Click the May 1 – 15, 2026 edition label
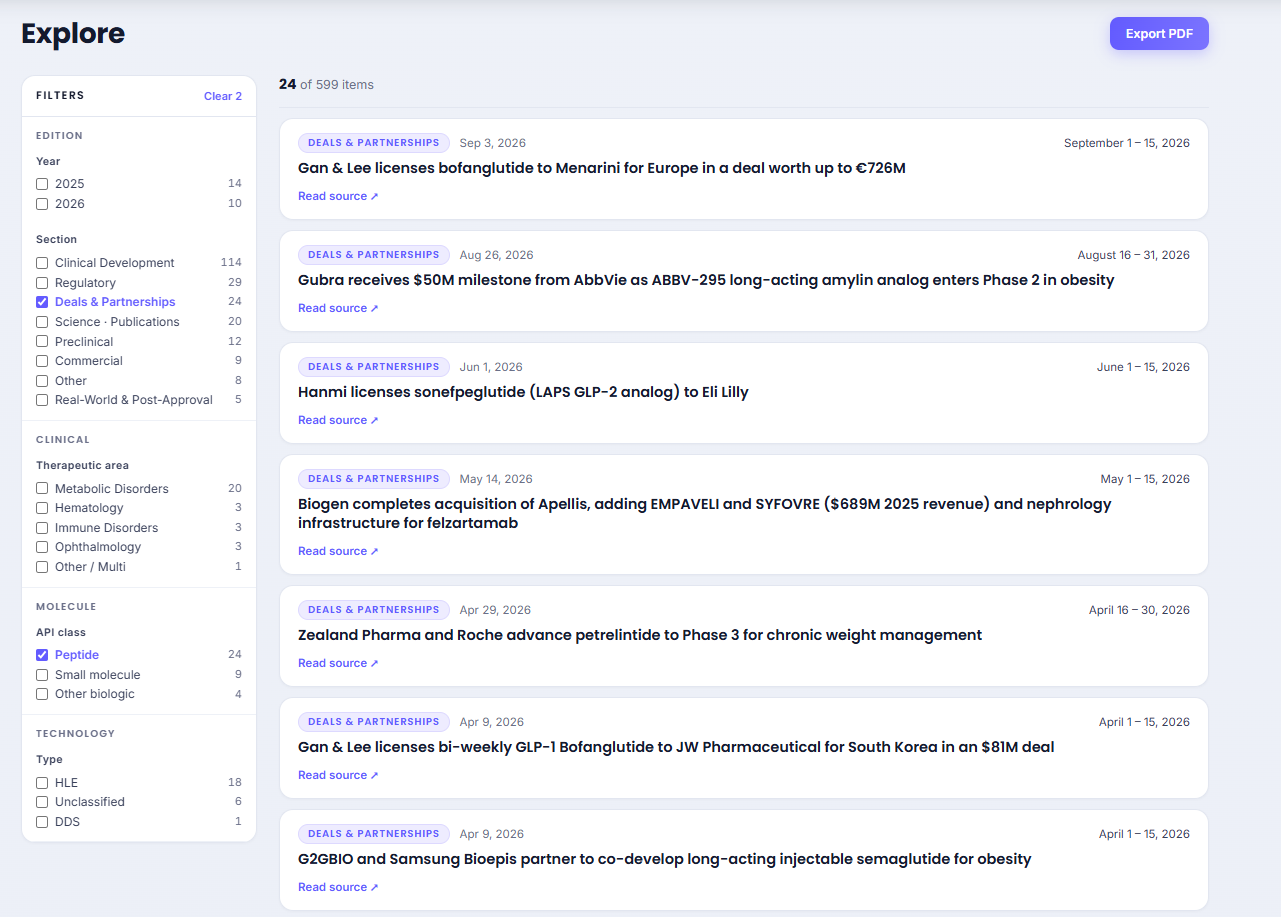The width and height of the screenshot is (1281, 917). click(1145, 479)
